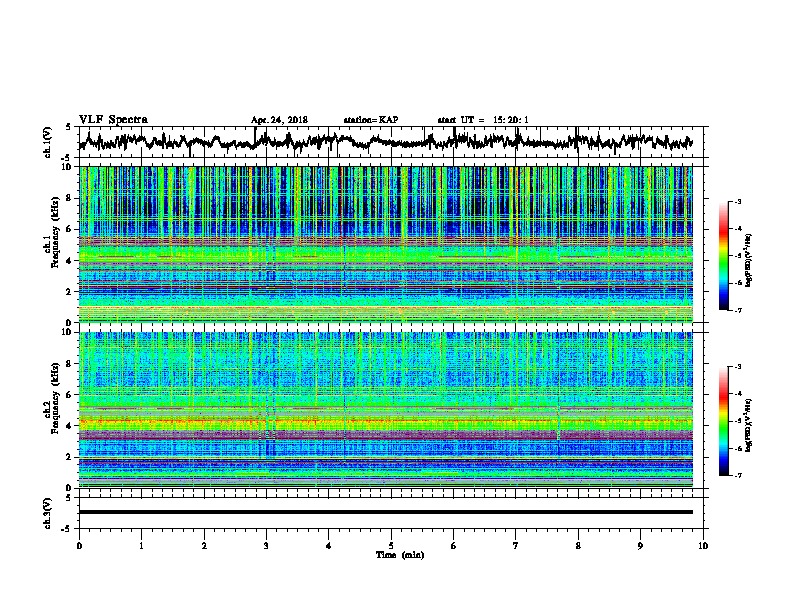Click the date 'Apr. 24, 2018'
The image size is (792, 612).
[x=279, y=120]
